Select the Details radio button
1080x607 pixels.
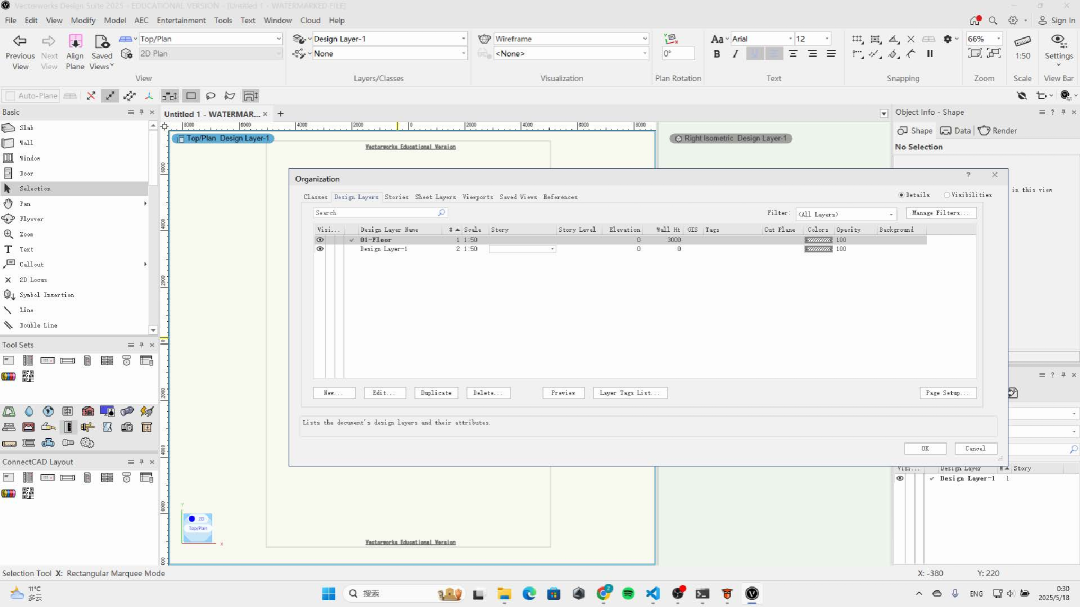point(901,195)
